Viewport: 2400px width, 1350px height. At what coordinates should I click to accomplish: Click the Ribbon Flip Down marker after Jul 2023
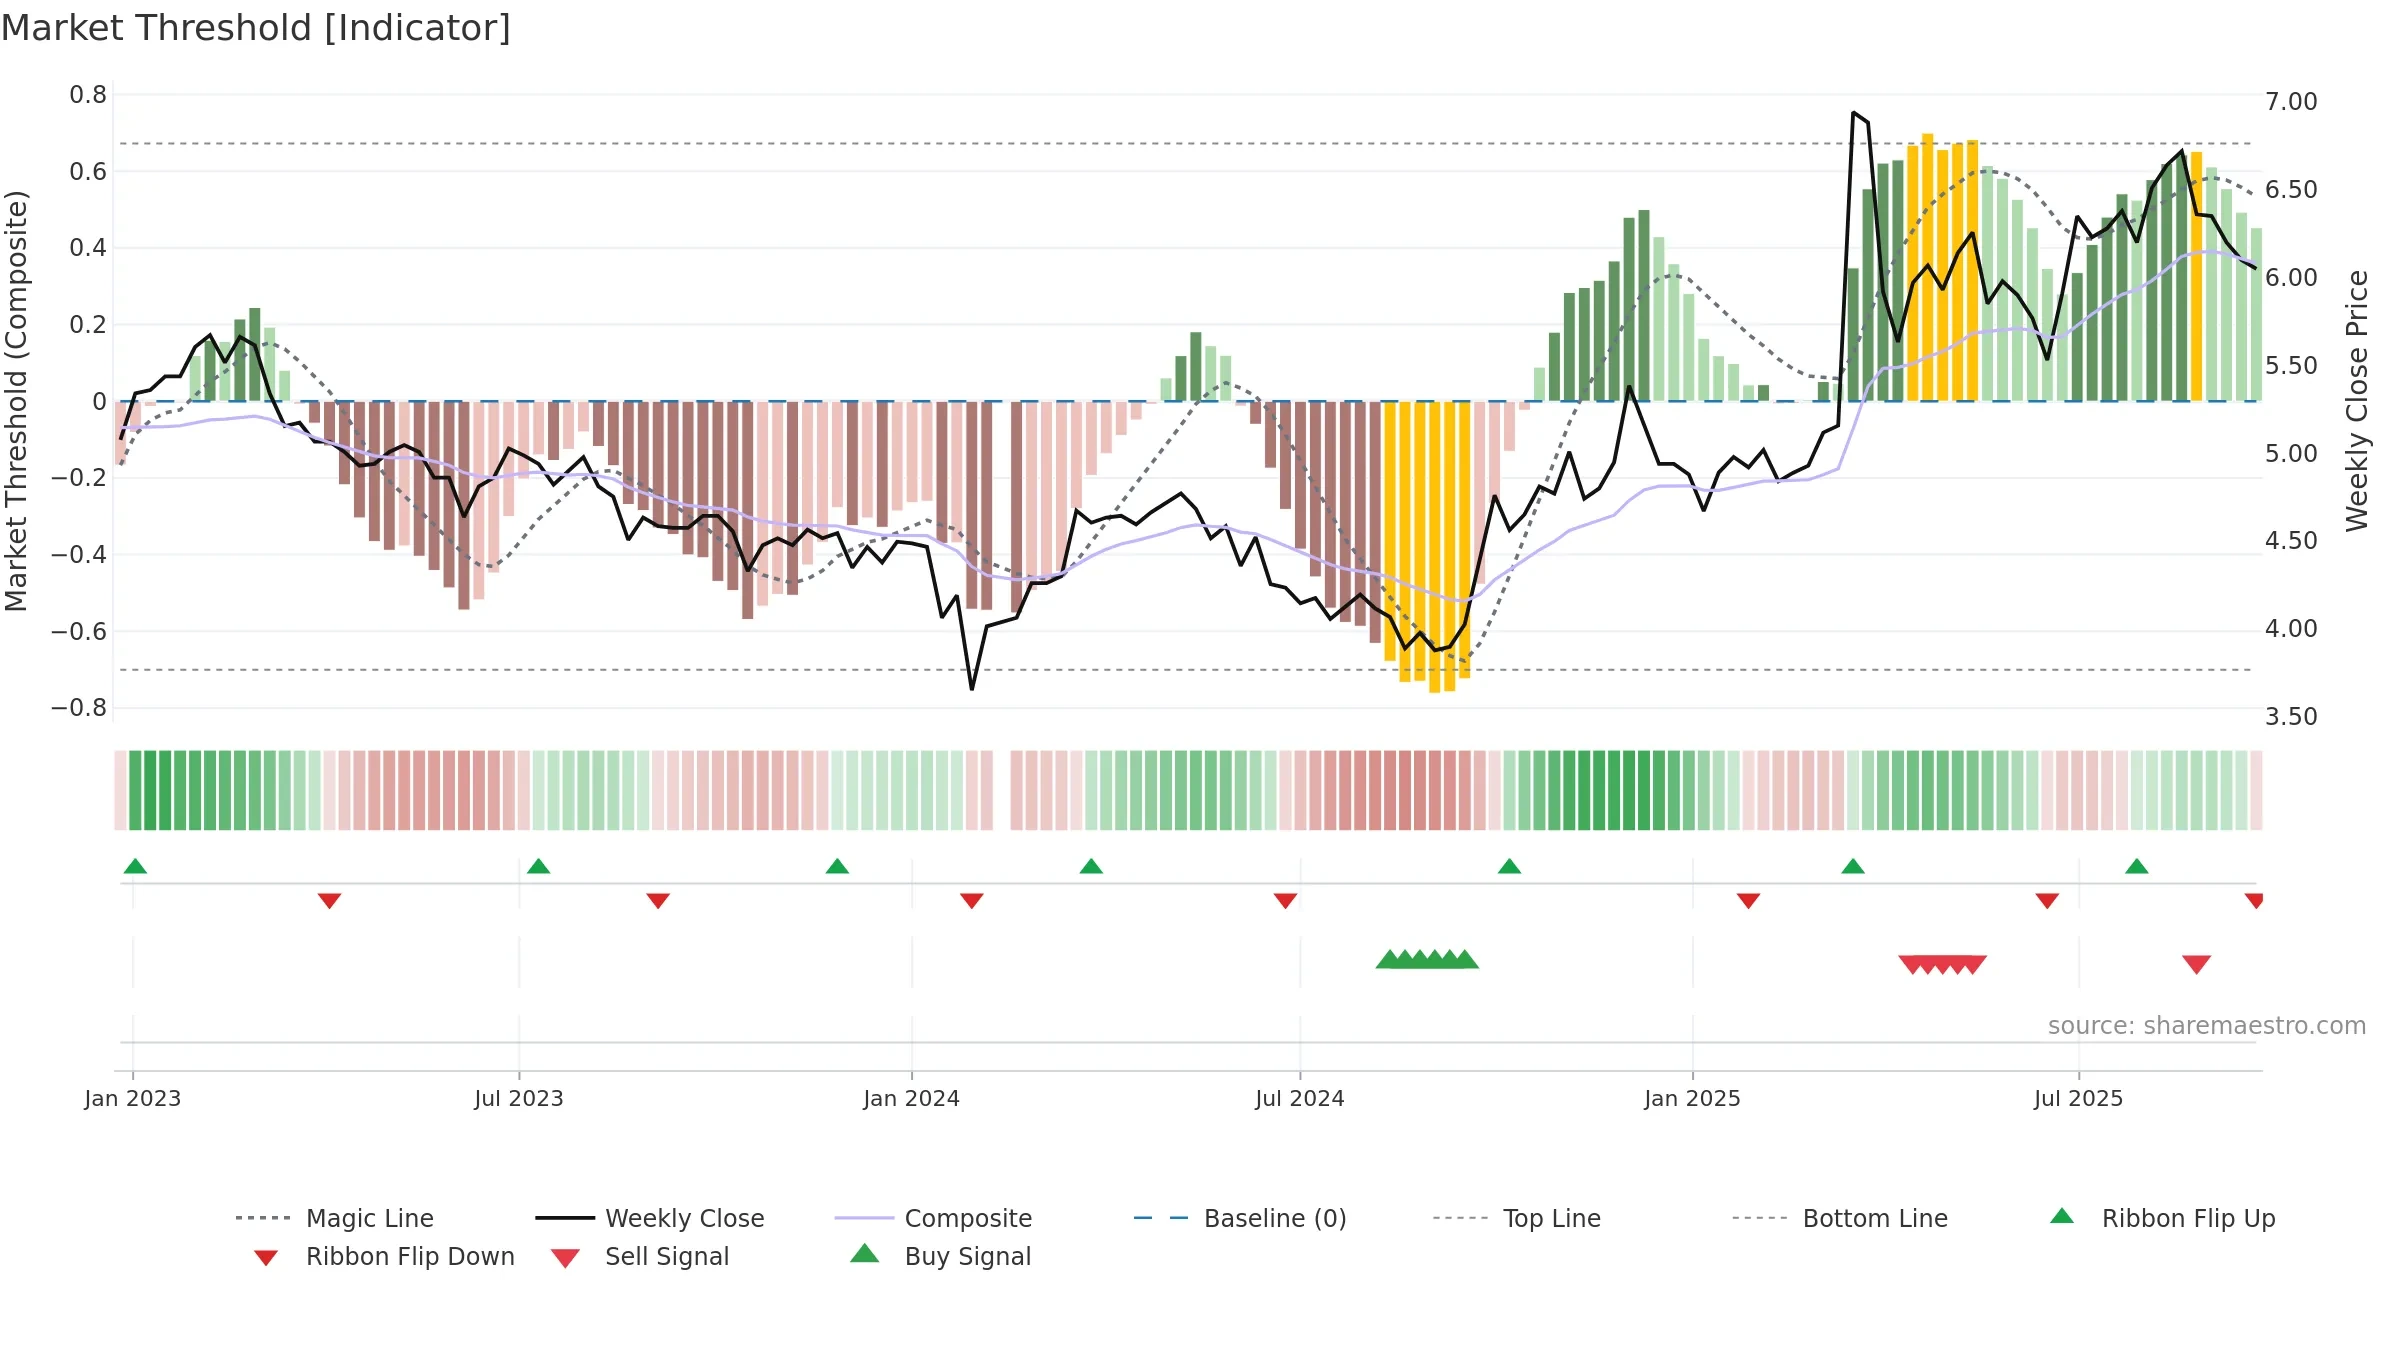click(x=657, y=901)
